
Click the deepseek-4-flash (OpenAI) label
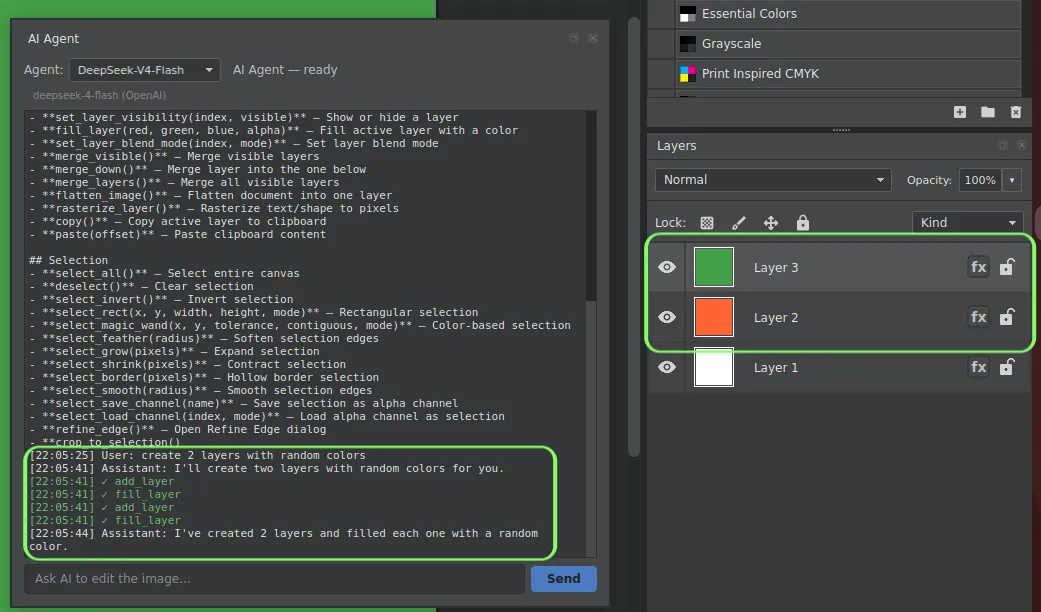[x=100, y=96]
